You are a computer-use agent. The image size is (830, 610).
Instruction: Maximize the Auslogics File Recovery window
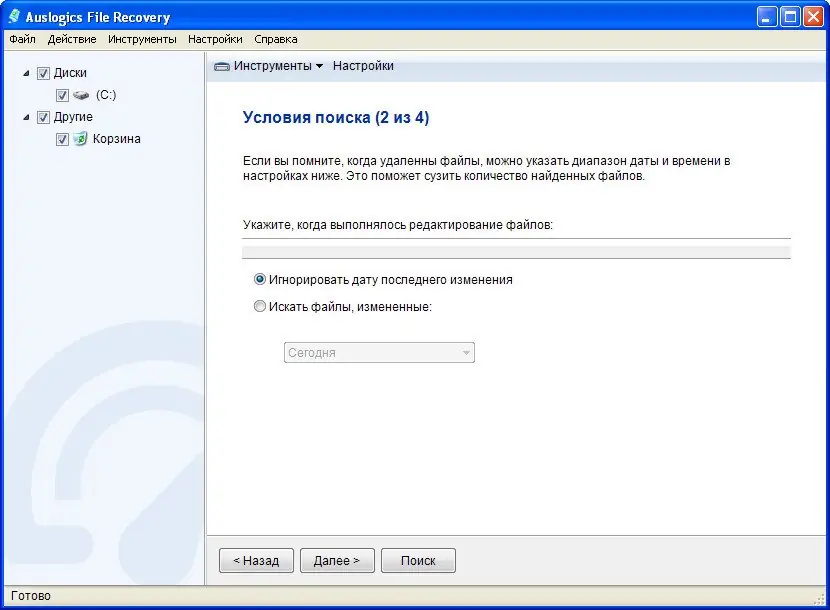[x=790, y=17]
